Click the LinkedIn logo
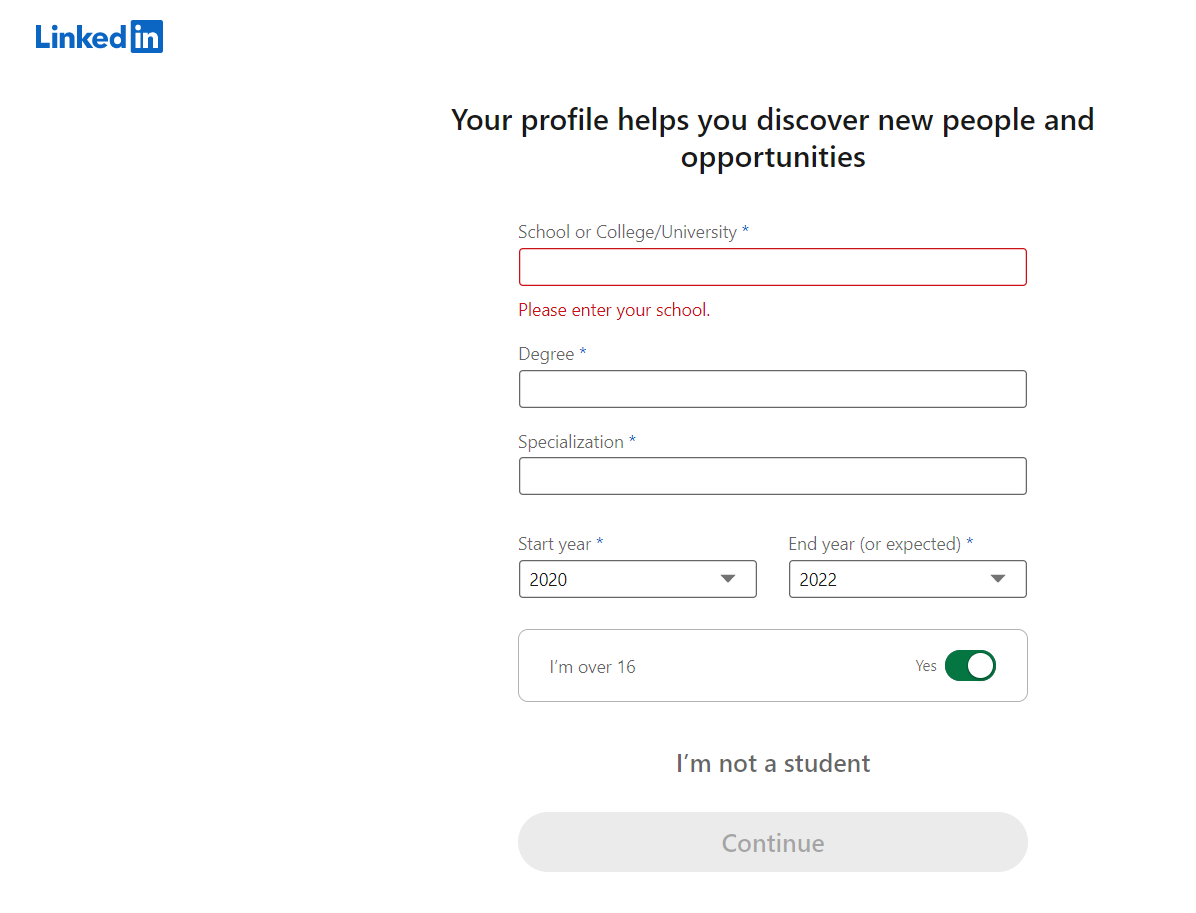The image size is (1196, 913). pos(99,37)
